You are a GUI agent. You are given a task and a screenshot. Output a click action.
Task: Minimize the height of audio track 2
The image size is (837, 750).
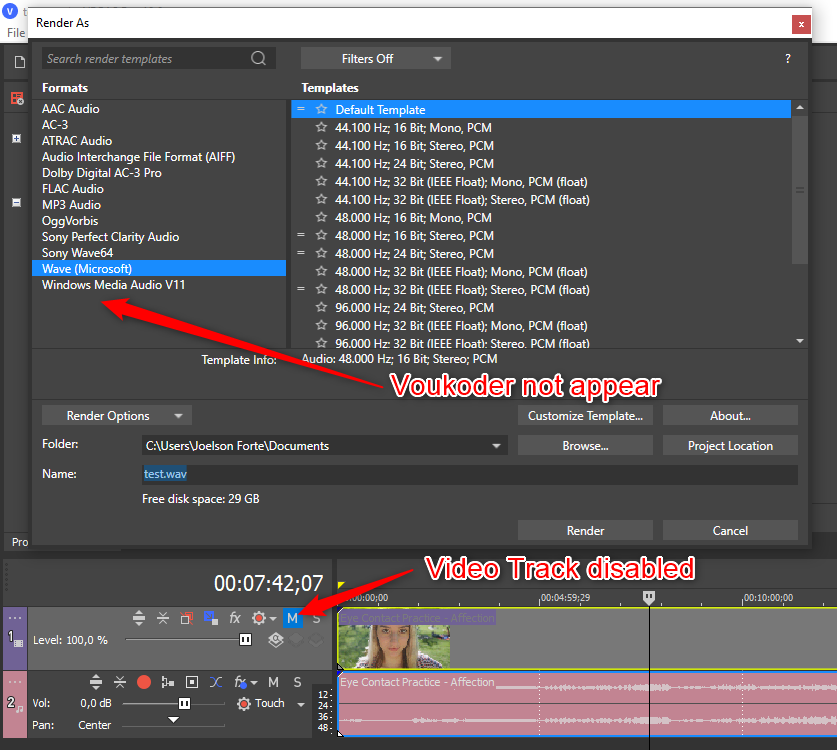pos(96,682)
